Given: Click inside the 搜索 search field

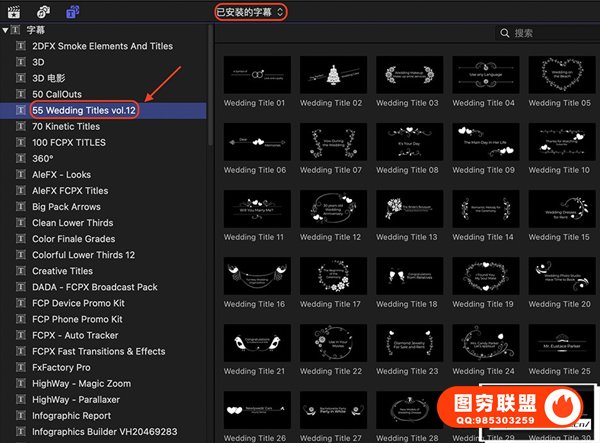Looking at the screenshot, I should click(x=550, y=33).
